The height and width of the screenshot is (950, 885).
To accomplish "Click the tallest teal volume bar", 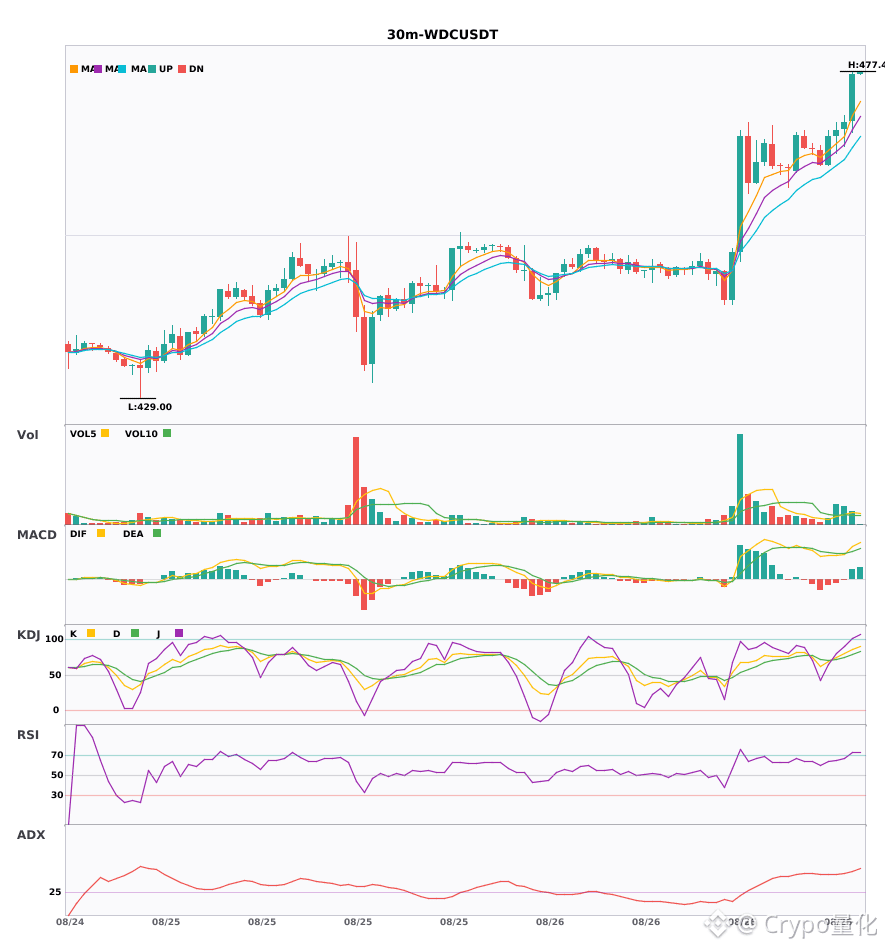I will coord(740,479).
